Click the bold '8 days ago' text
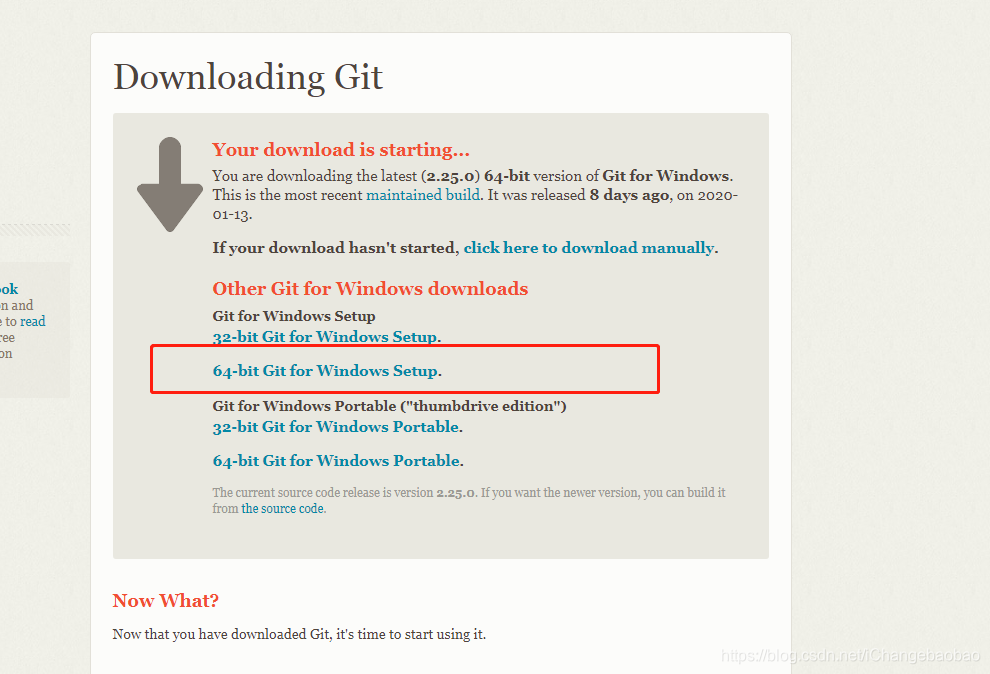Image resolution: width=990 pixels, height=674 pixels. [629, 195]
